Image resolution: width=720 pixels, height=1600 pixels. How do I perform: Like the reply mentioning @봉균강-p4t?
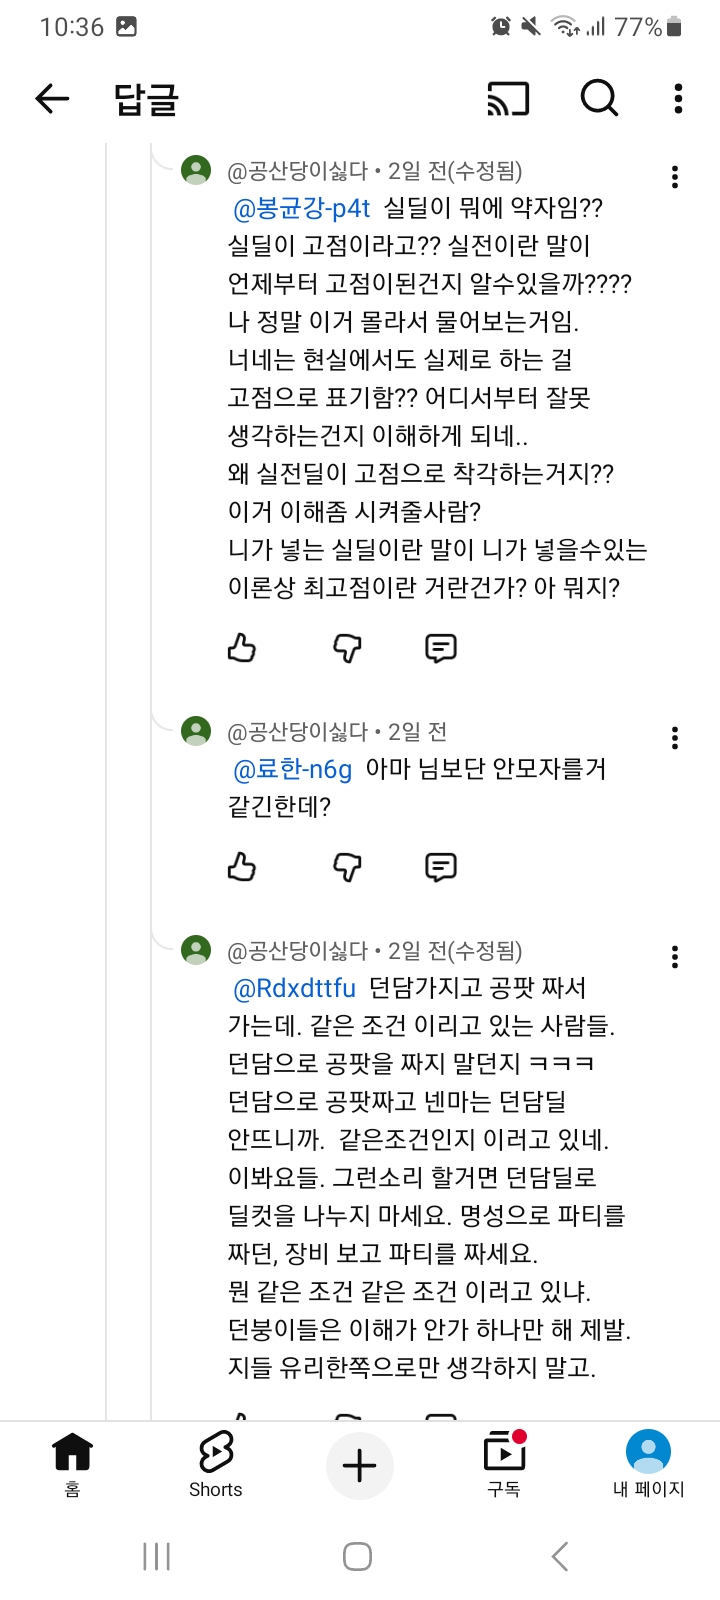point(242,648)
